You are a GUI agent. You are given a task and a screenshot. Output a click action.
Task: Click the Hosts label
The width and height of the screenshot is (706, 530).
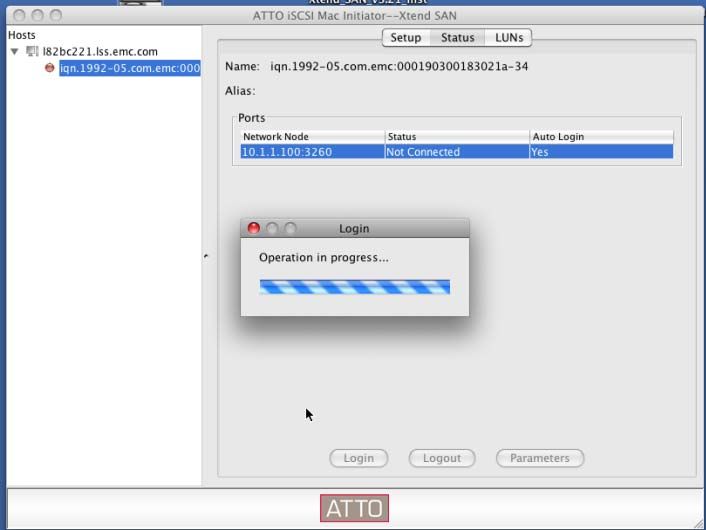[22, 35]
